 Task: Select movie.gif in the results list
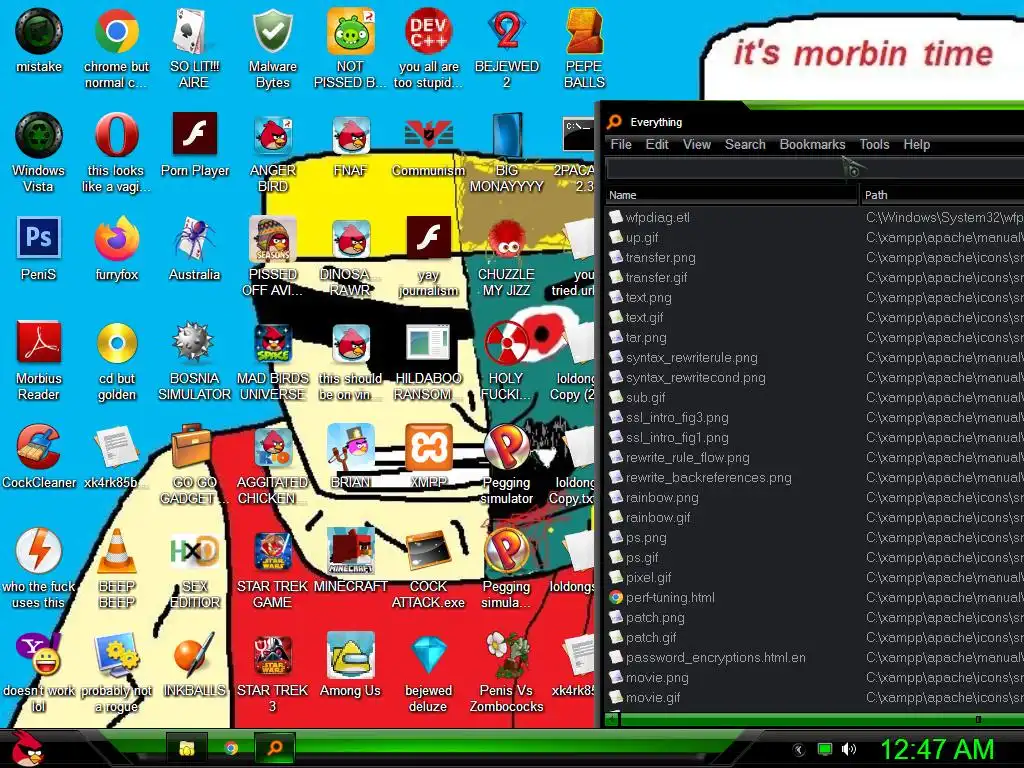pos(814,697)
